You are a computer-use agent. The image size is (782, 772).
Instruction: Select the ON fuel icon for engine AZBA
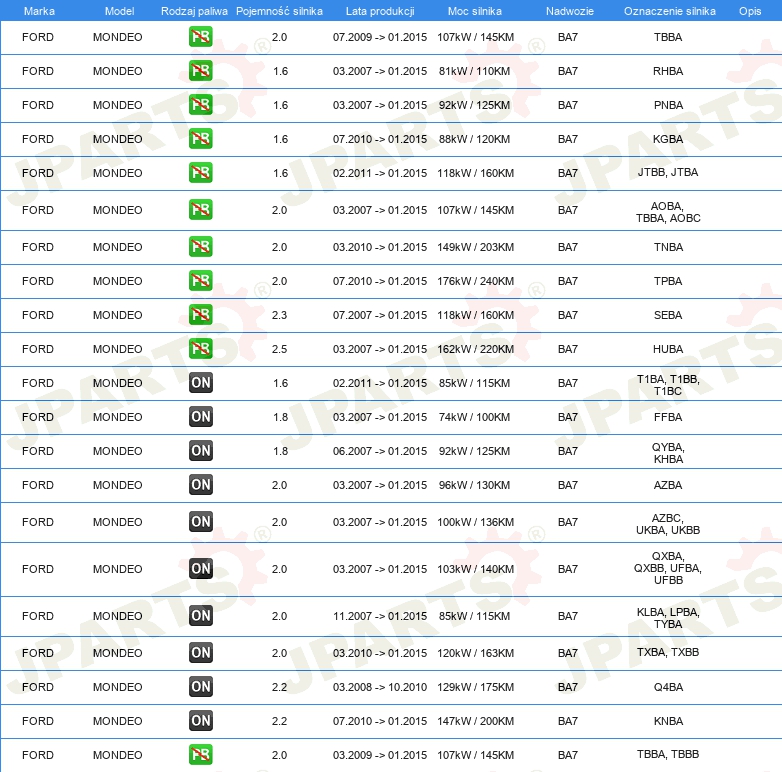coord(201,485)
